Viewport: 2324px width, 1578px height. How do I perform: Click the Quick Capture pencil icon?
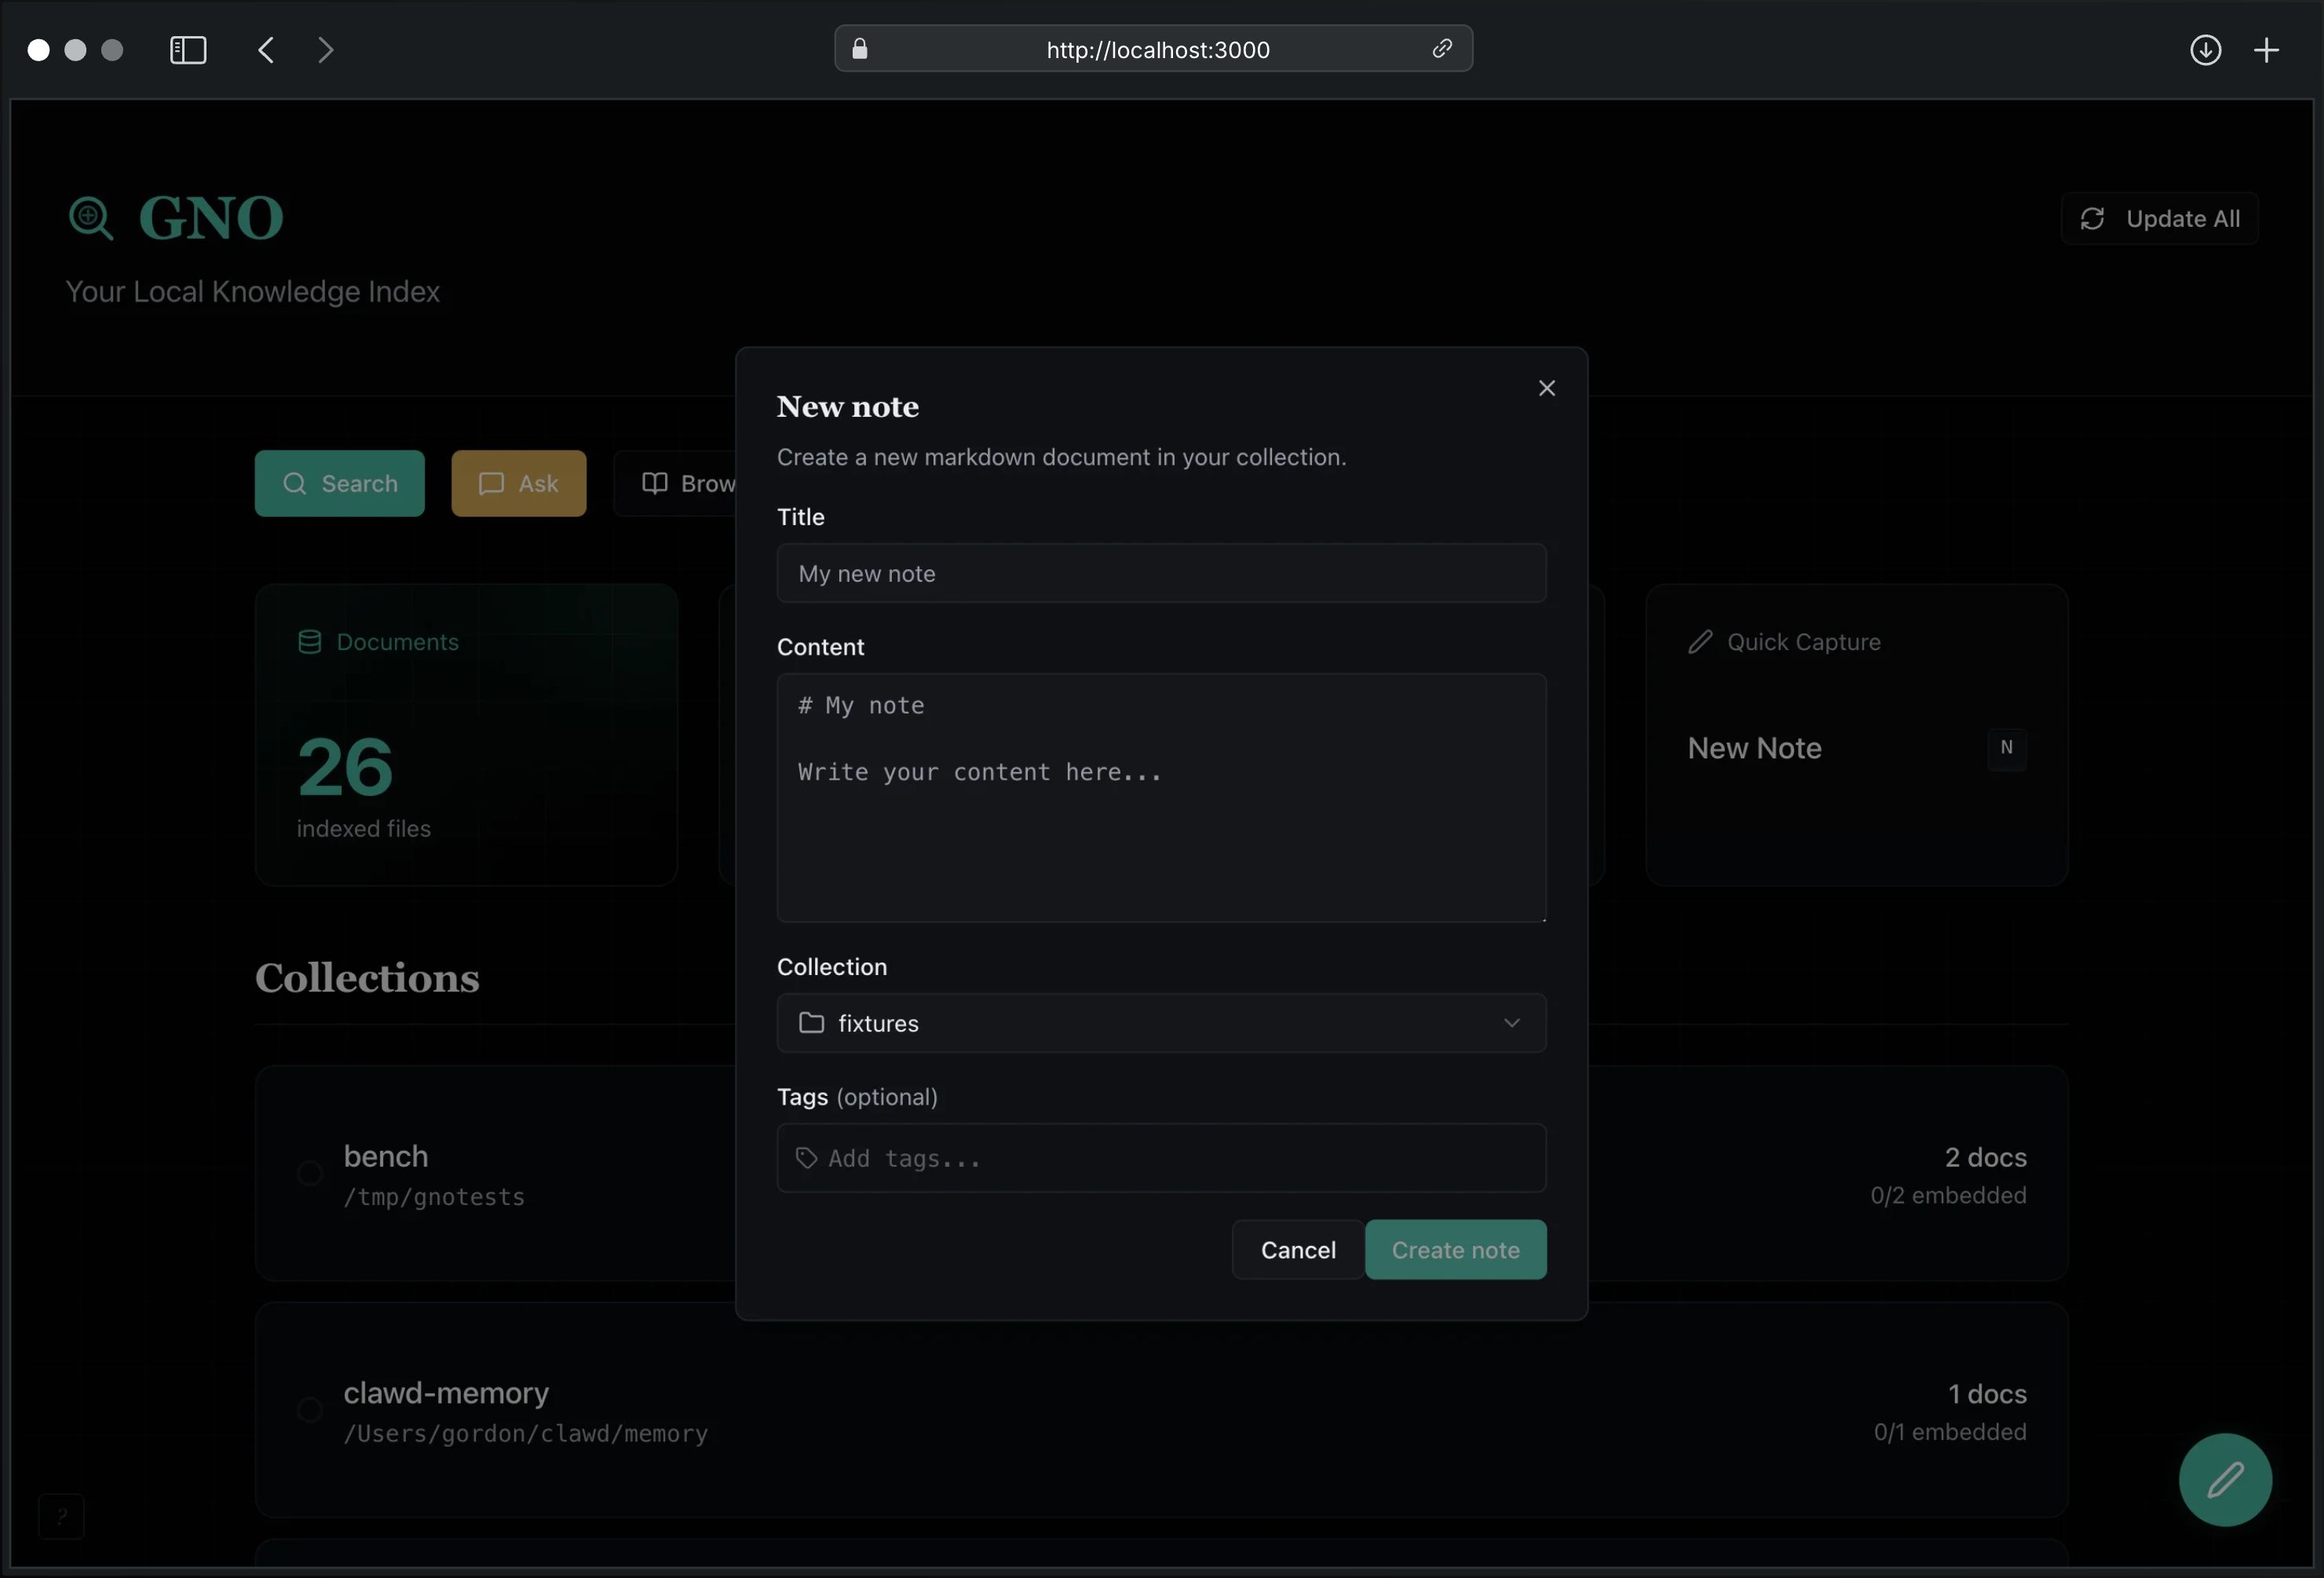tap(1698, 641)
